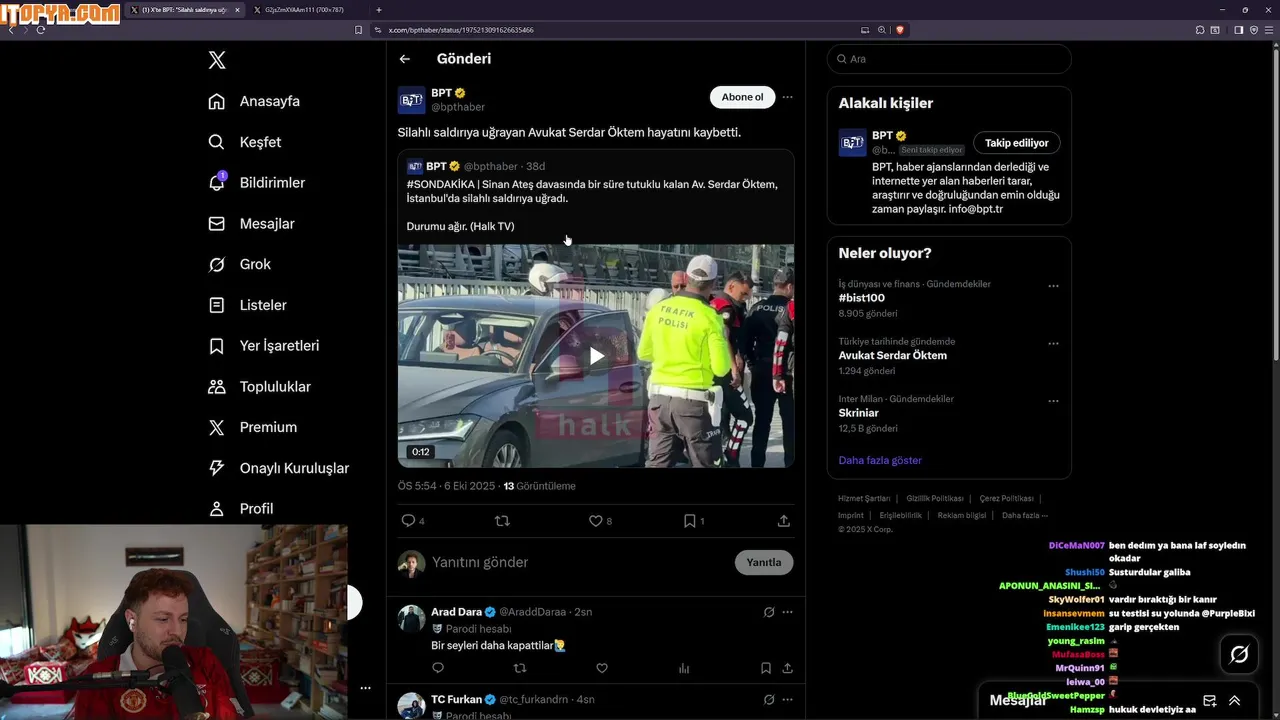This screenshot has width=1280, height=720.
Task: Click Abone ol button
Action: coord(742,97)
